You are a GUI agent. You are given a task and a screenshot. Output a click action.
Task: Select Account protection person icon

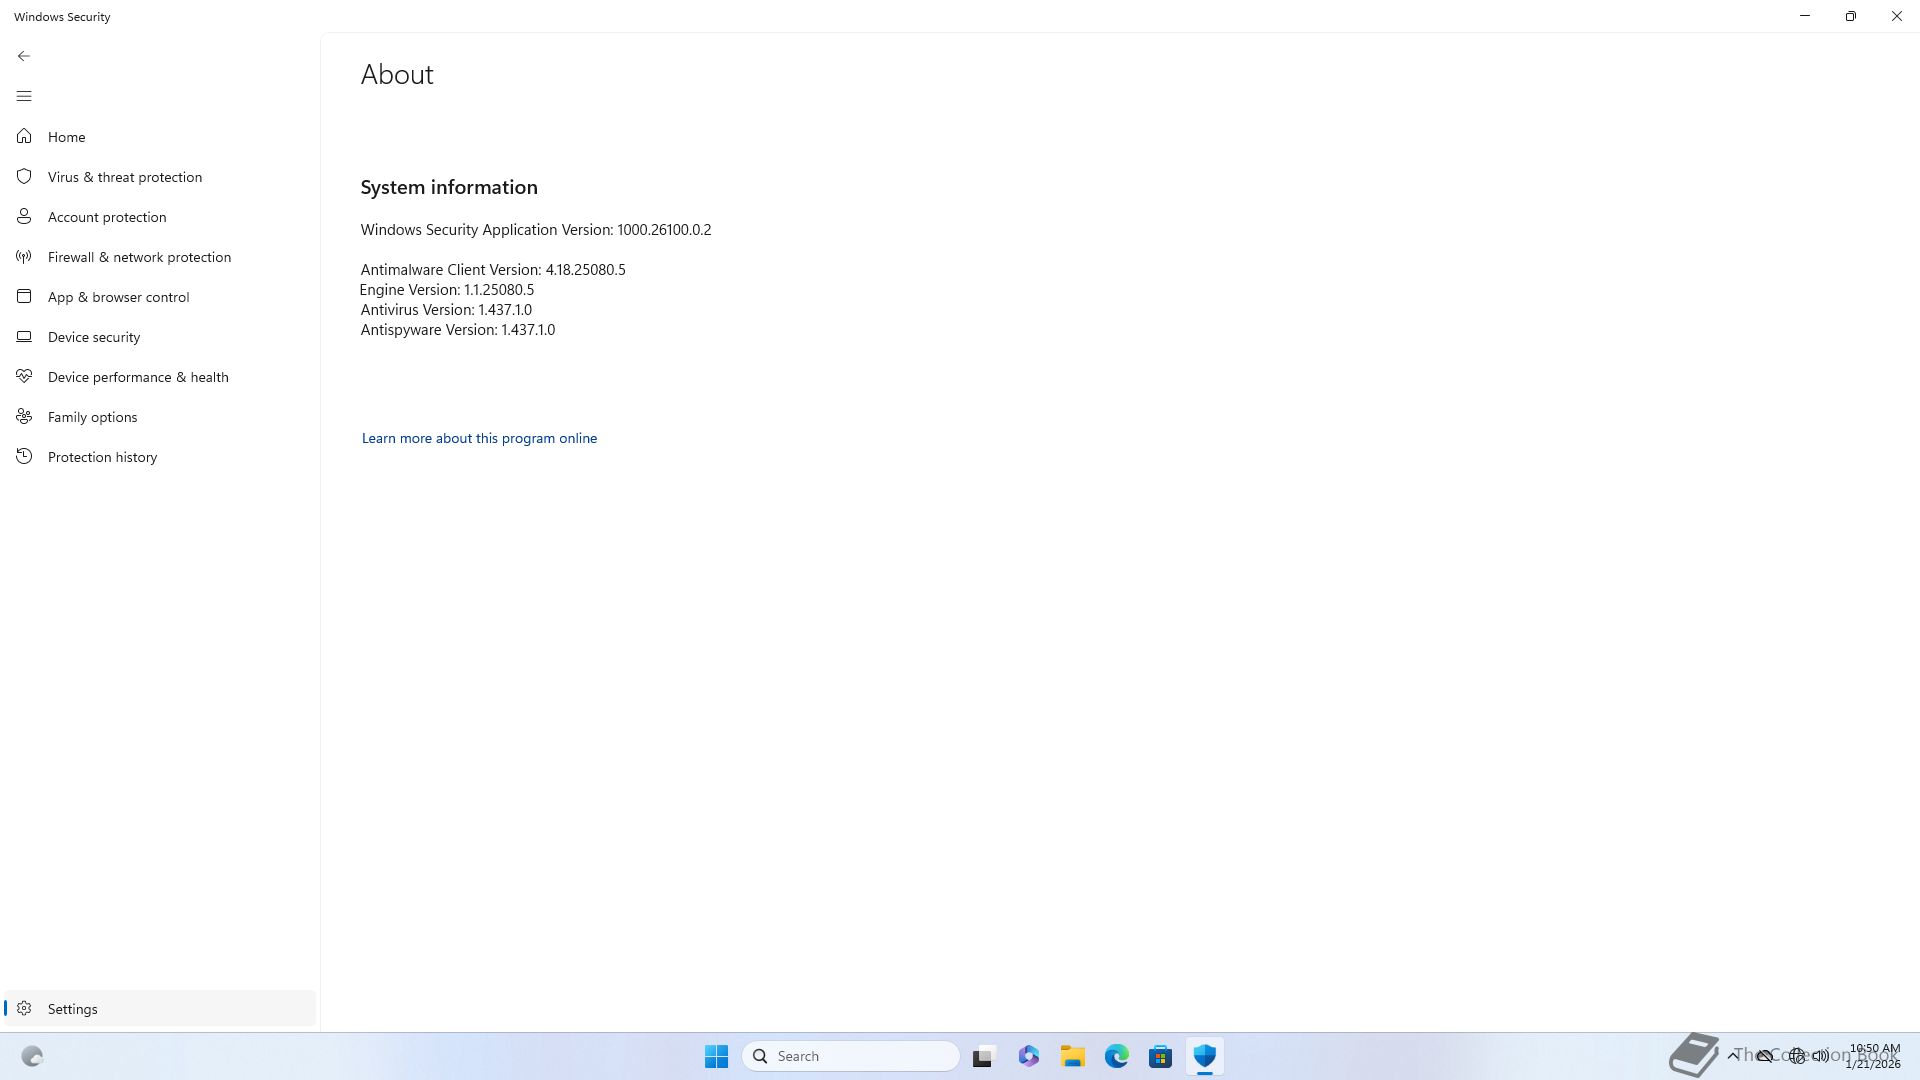click(24, 216)
